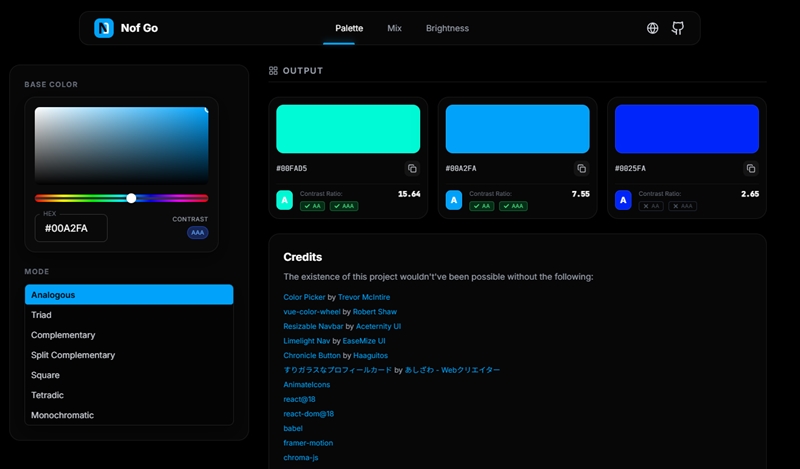Image resolution: width=800 pixels, height=469 pixels.
Task: Copy the #0025FA hex code
Action: (x=751, y=169)
